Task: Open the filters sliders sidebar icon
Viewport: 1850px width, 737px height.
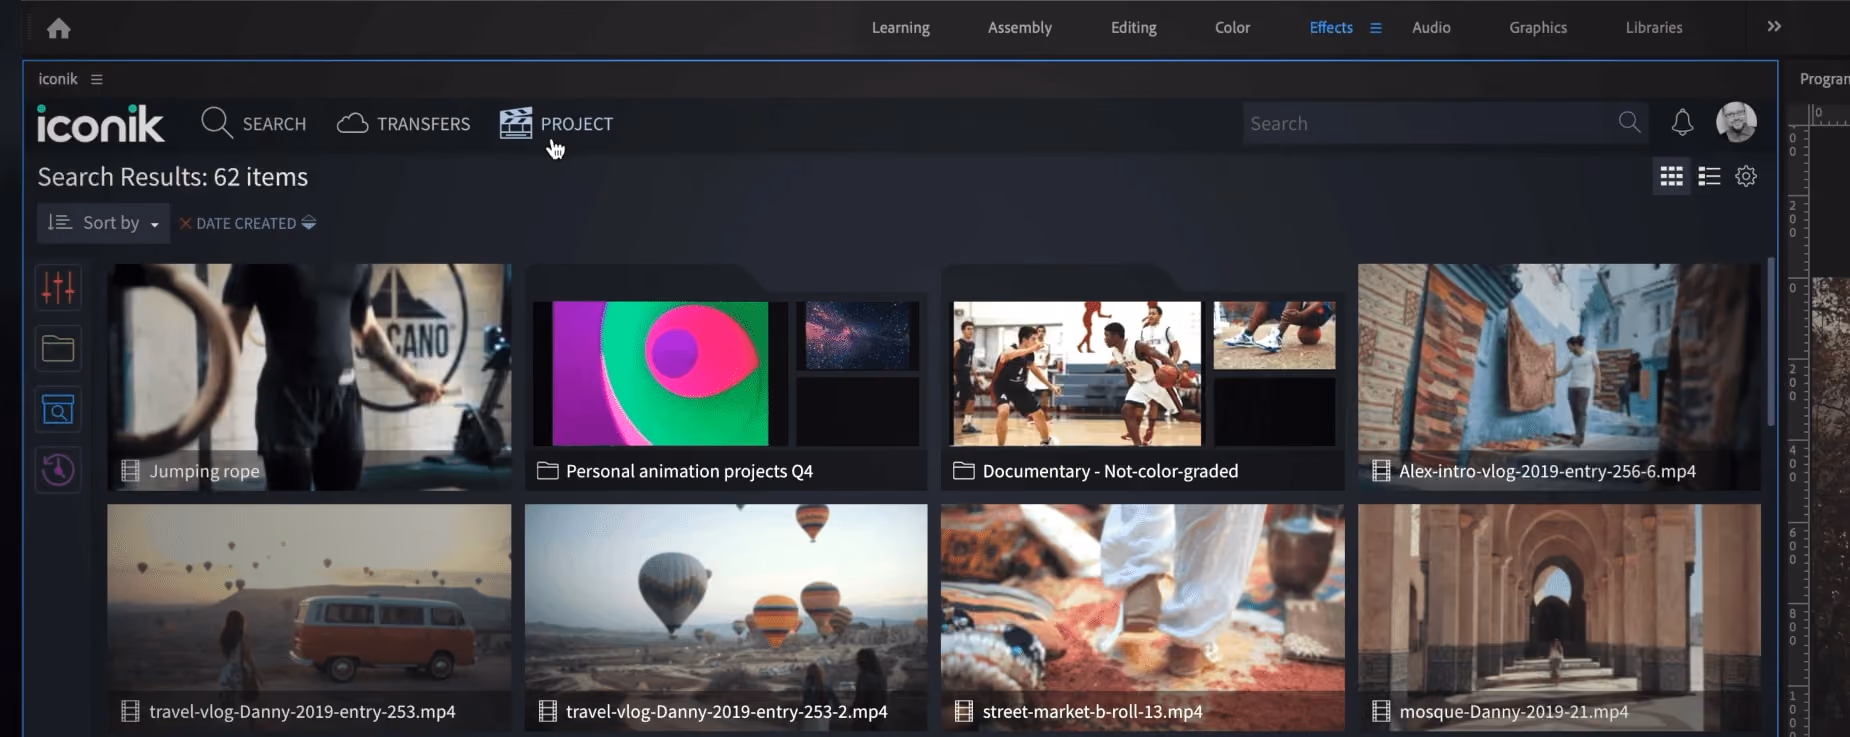Action: click(x=58, y=288)
